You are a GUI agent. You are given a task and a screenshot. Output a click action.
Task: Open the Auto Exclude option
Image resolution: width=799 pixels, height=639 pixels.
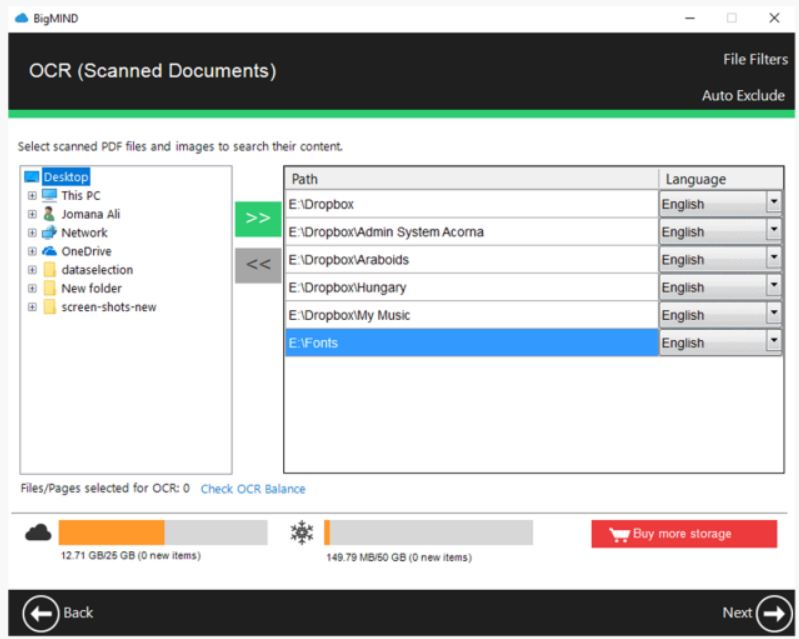pyautogui.click(x=743, y=95)
